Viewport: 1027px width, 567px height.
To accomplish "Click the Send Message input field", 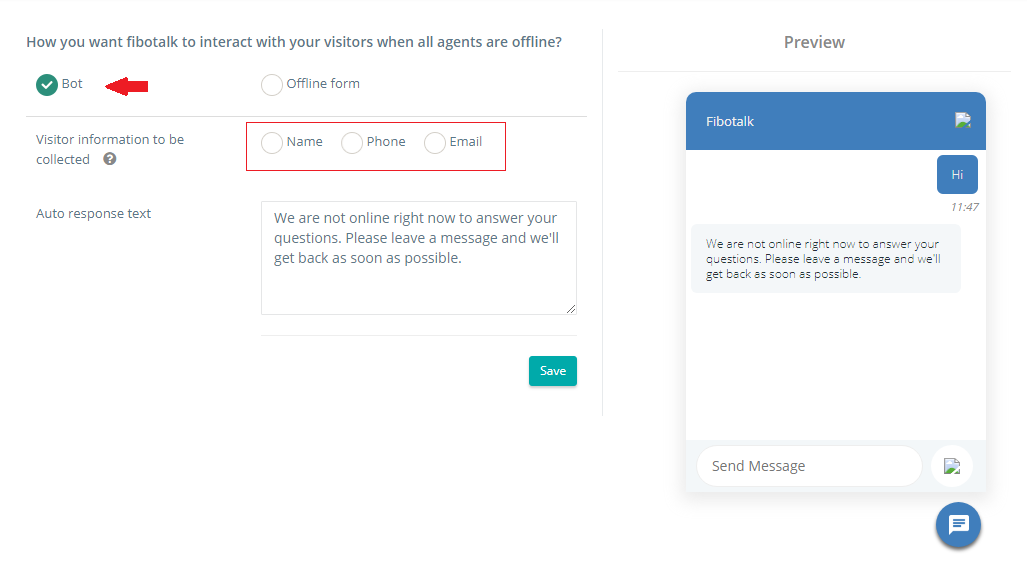I will point(810,466).
